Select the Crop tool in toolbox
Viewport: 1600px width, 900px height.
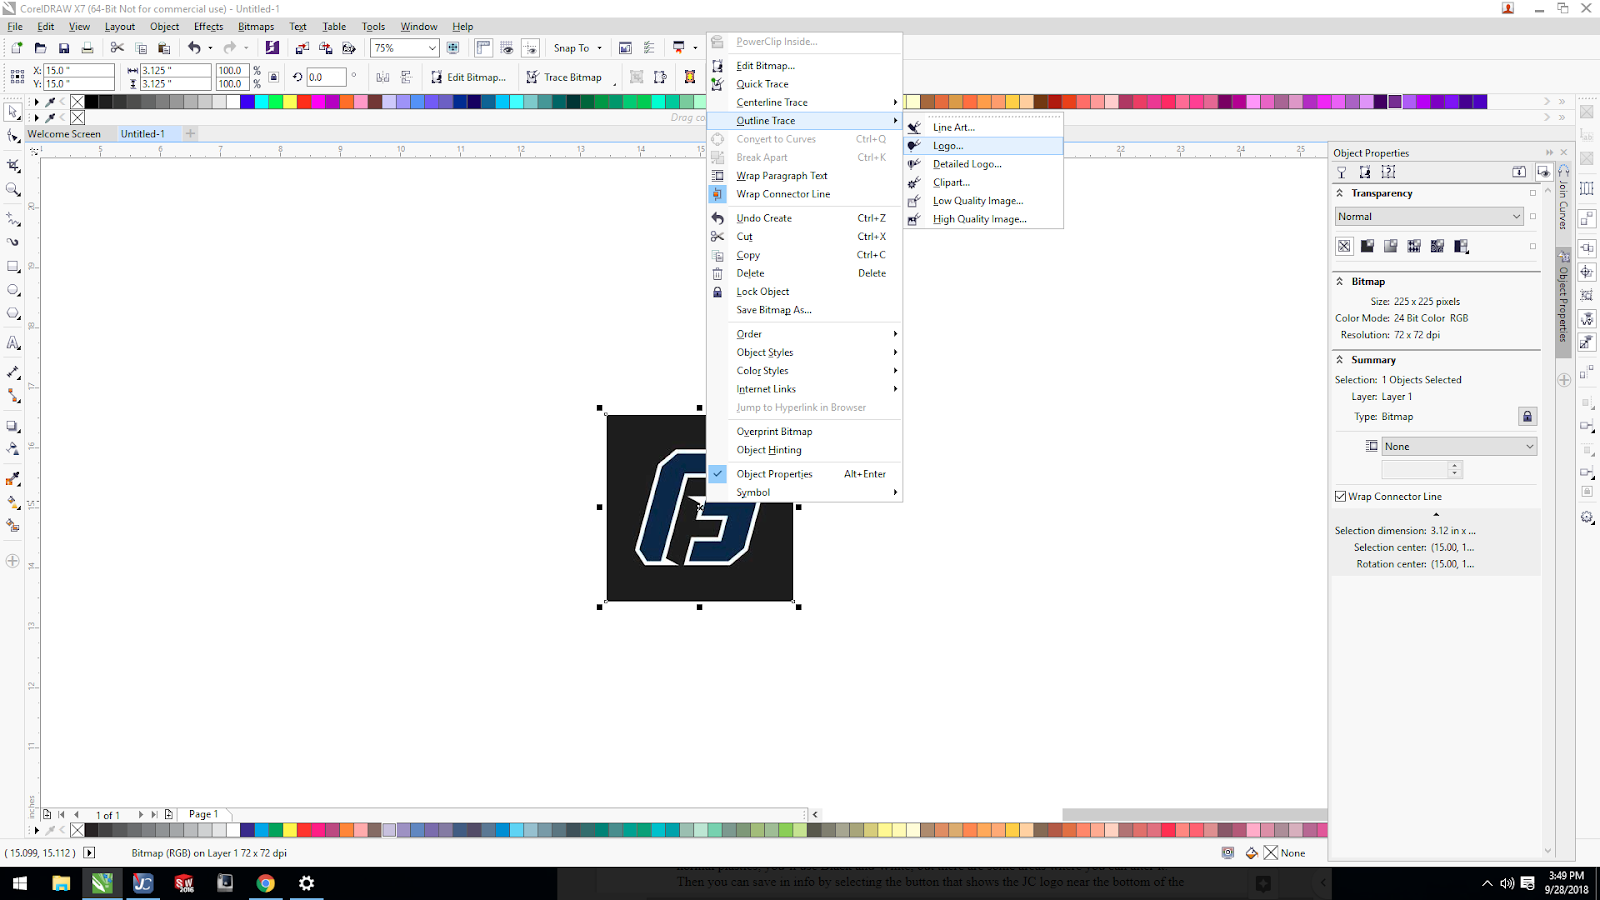point(13,165)
